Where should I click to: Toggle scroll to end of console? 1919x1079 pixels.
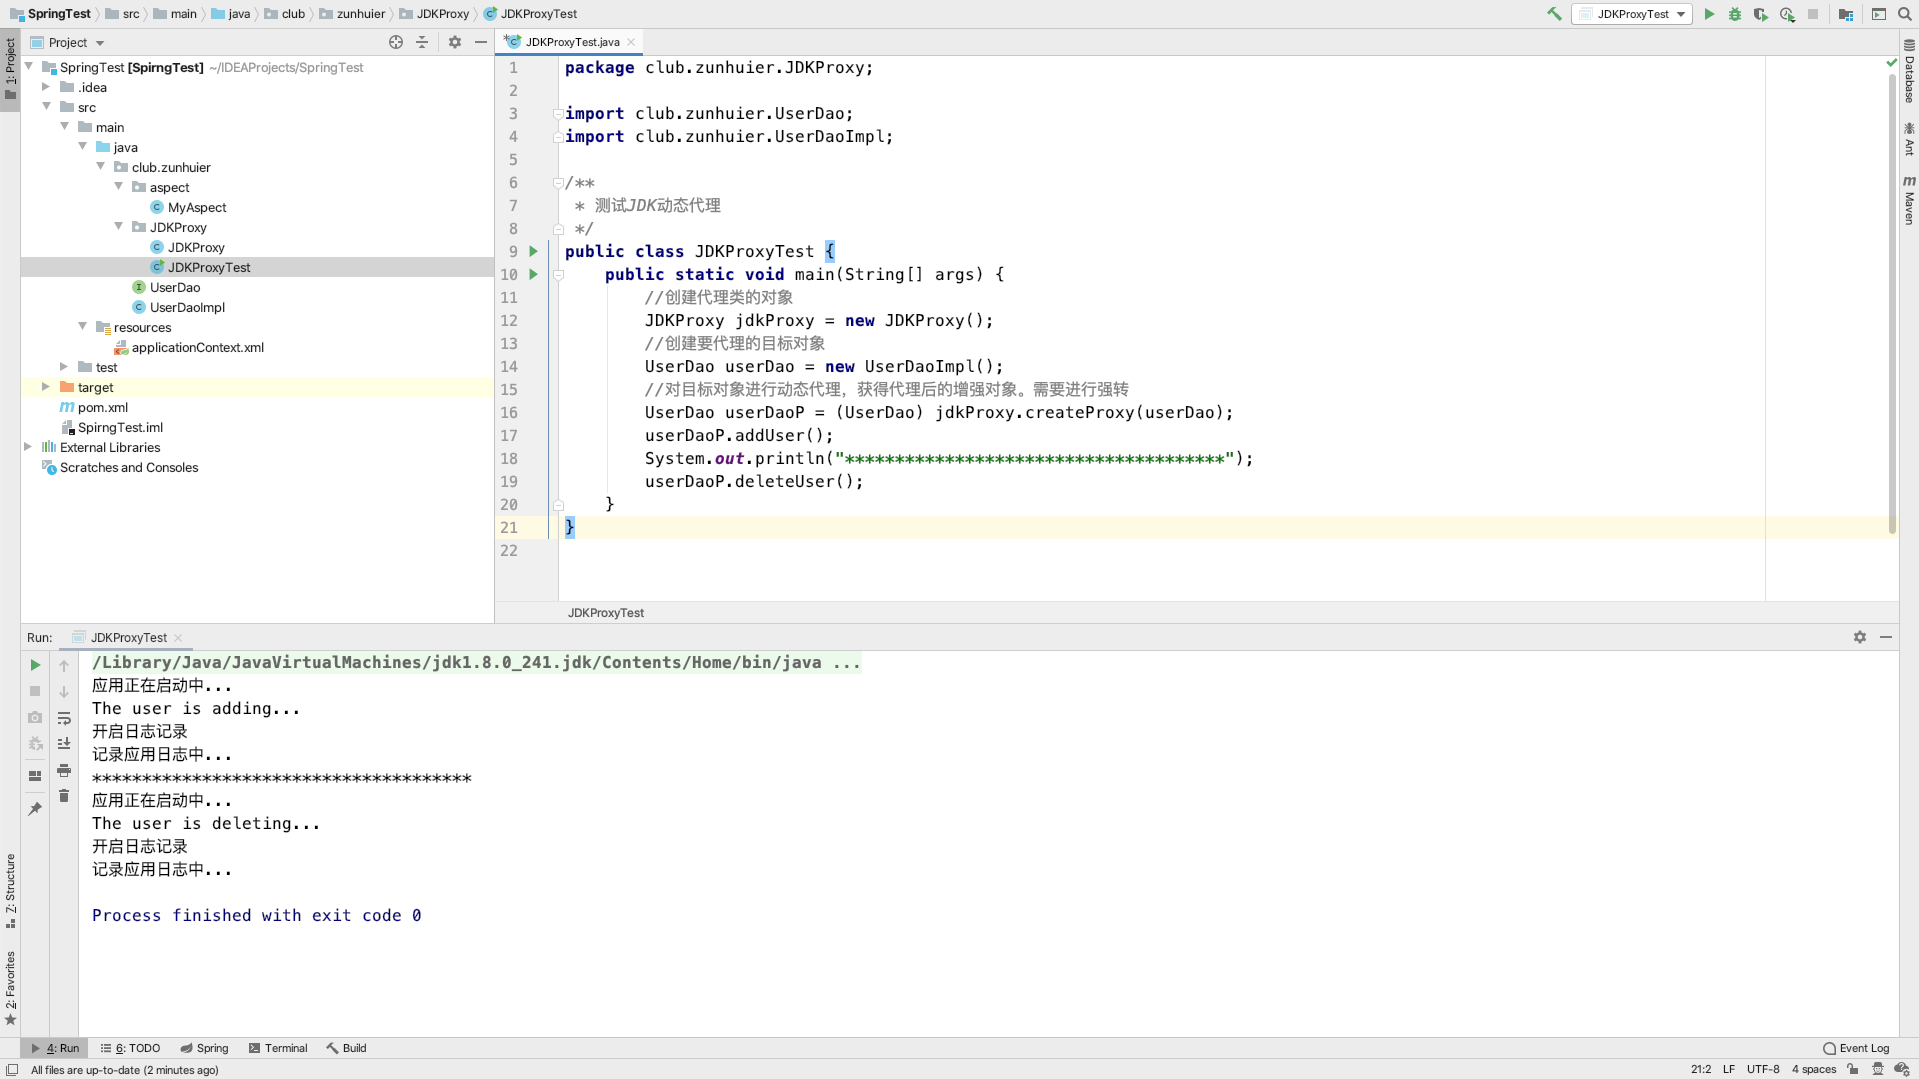pyautogui.click(x=64, y=744)
